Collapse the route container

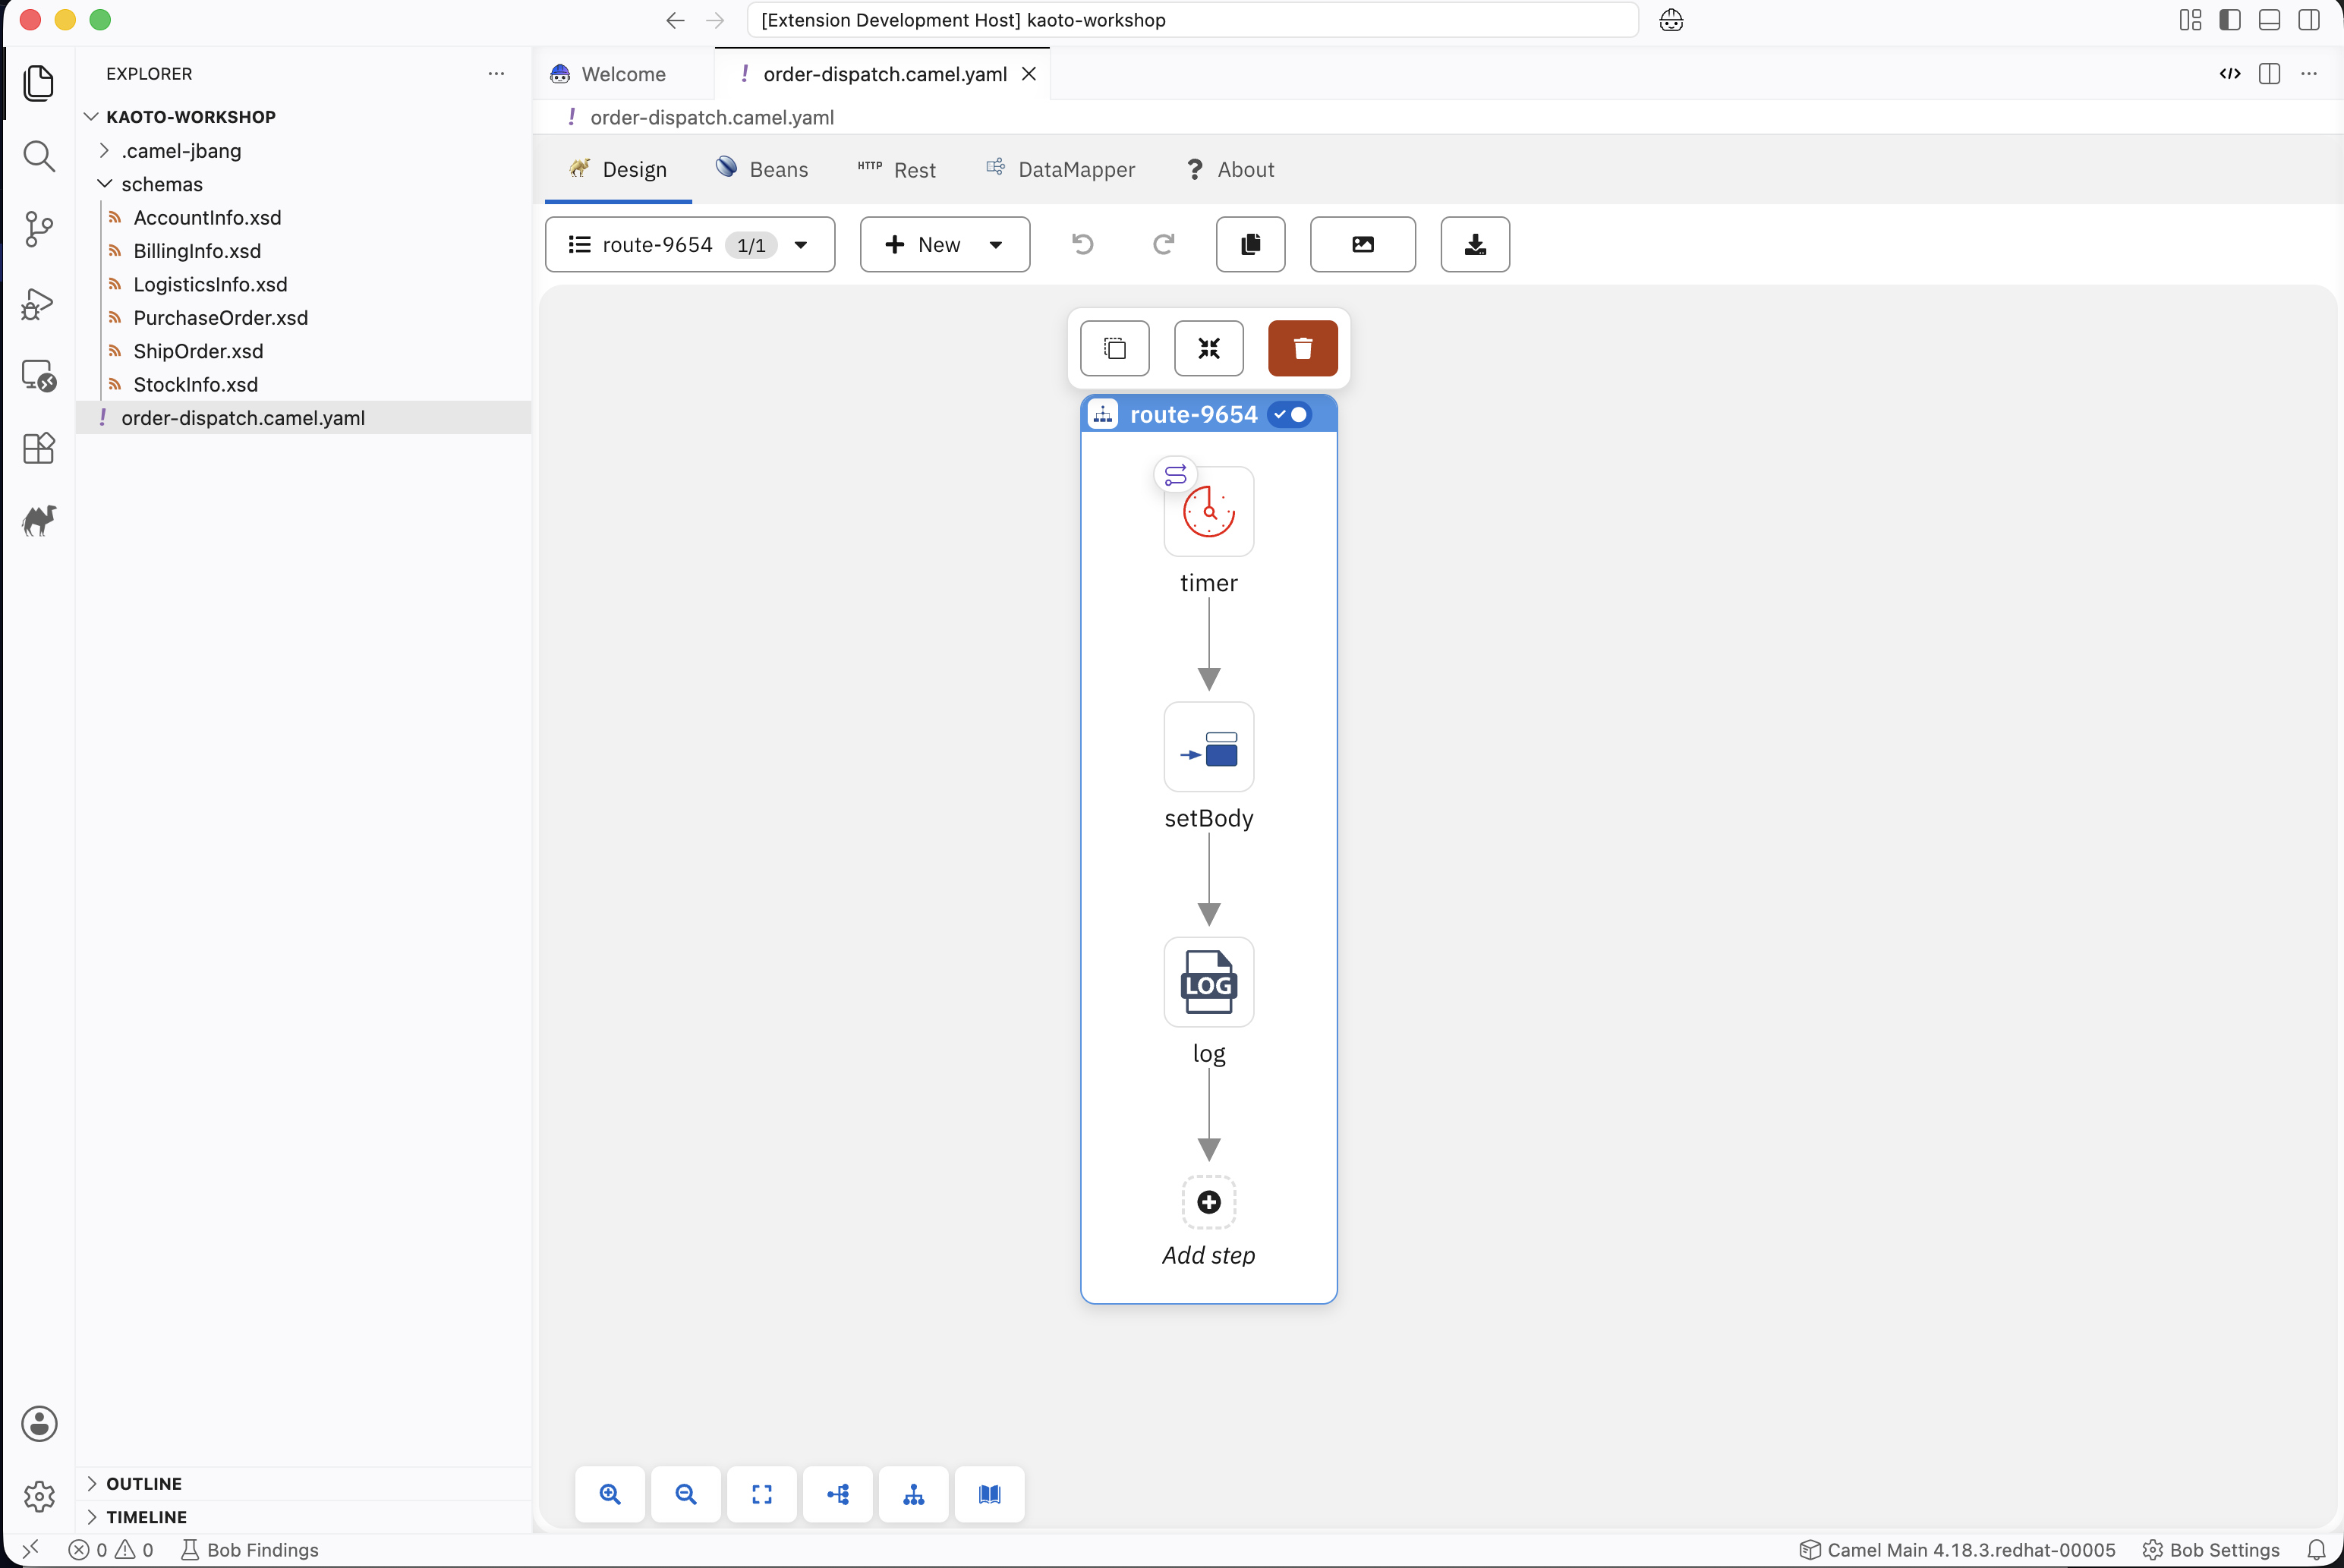pos(1208,348)
